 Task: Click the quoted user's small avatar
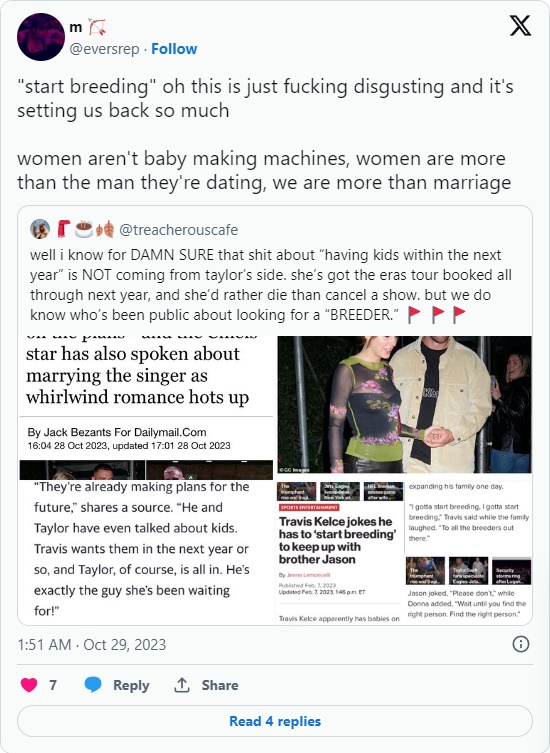pyautogui.click(x=40, y=230)
